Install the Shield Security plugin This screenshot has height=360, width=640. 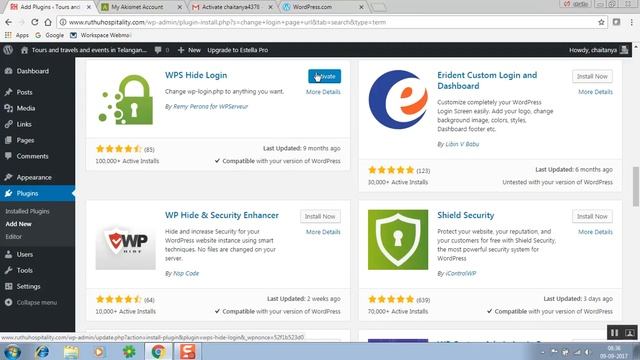pos(592,216)
